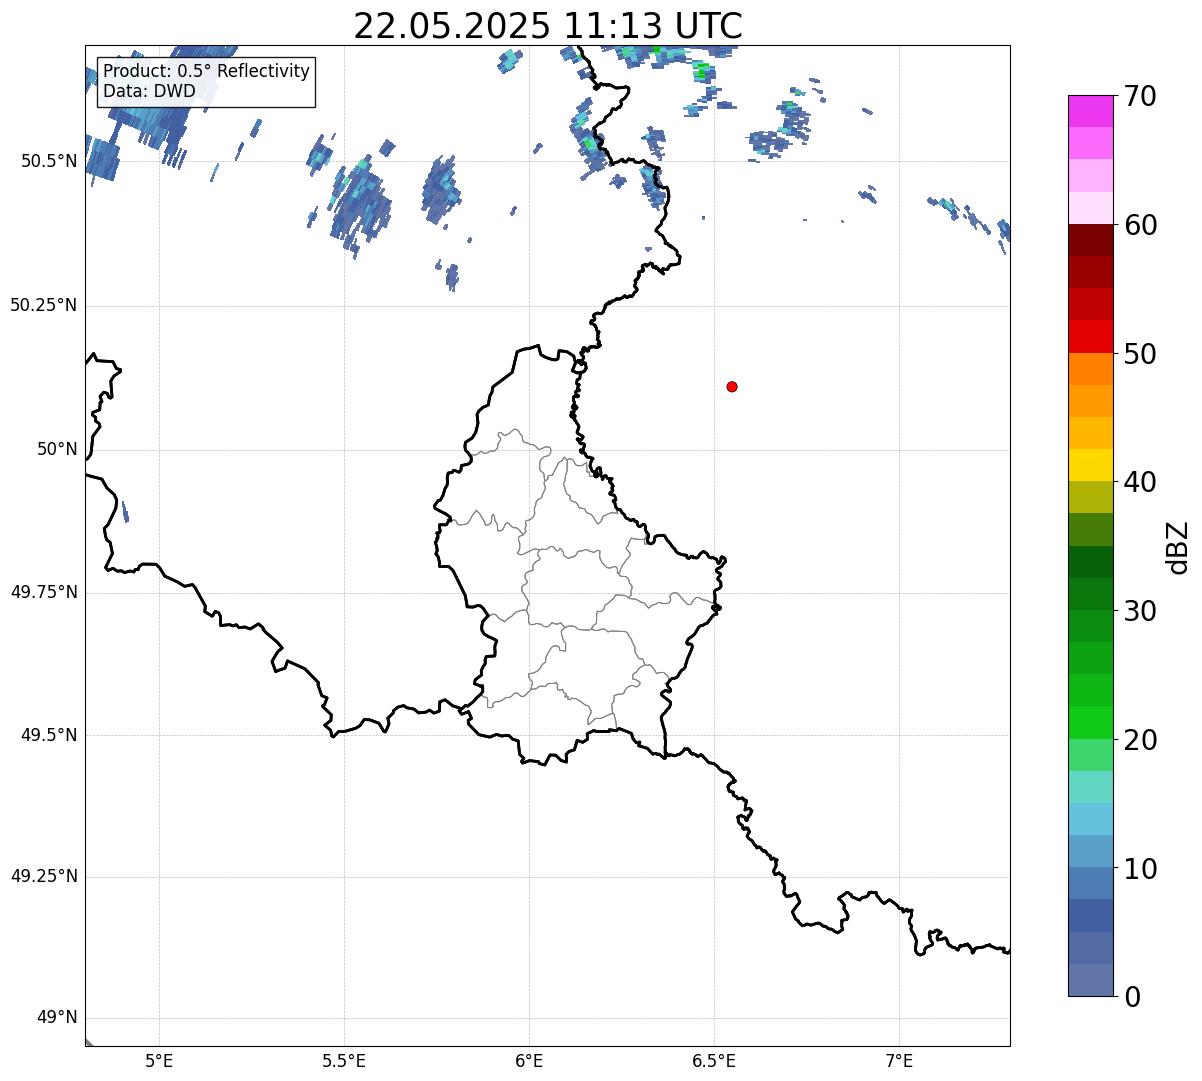This screenshot has height=1081, width=1202.
Task: Click the plot title '22.05.2025 11:13 UTC'
Action: (x=548, y=26)
